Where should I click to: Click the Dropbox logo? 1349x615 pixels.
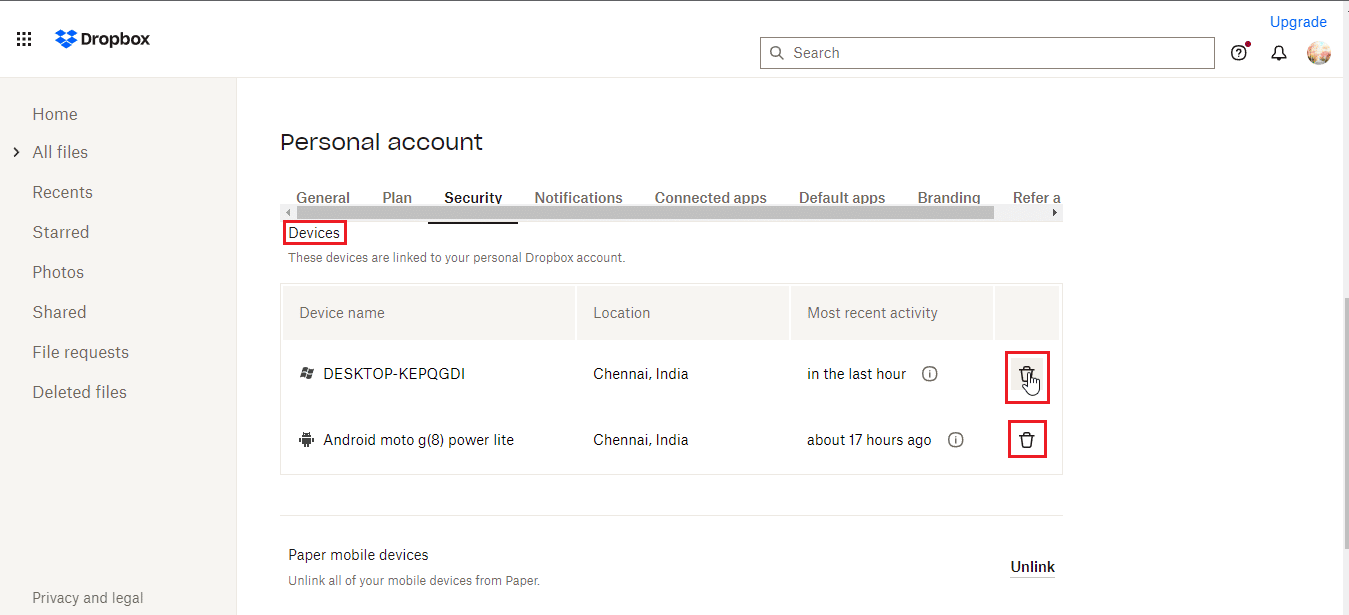coord(103,39)
